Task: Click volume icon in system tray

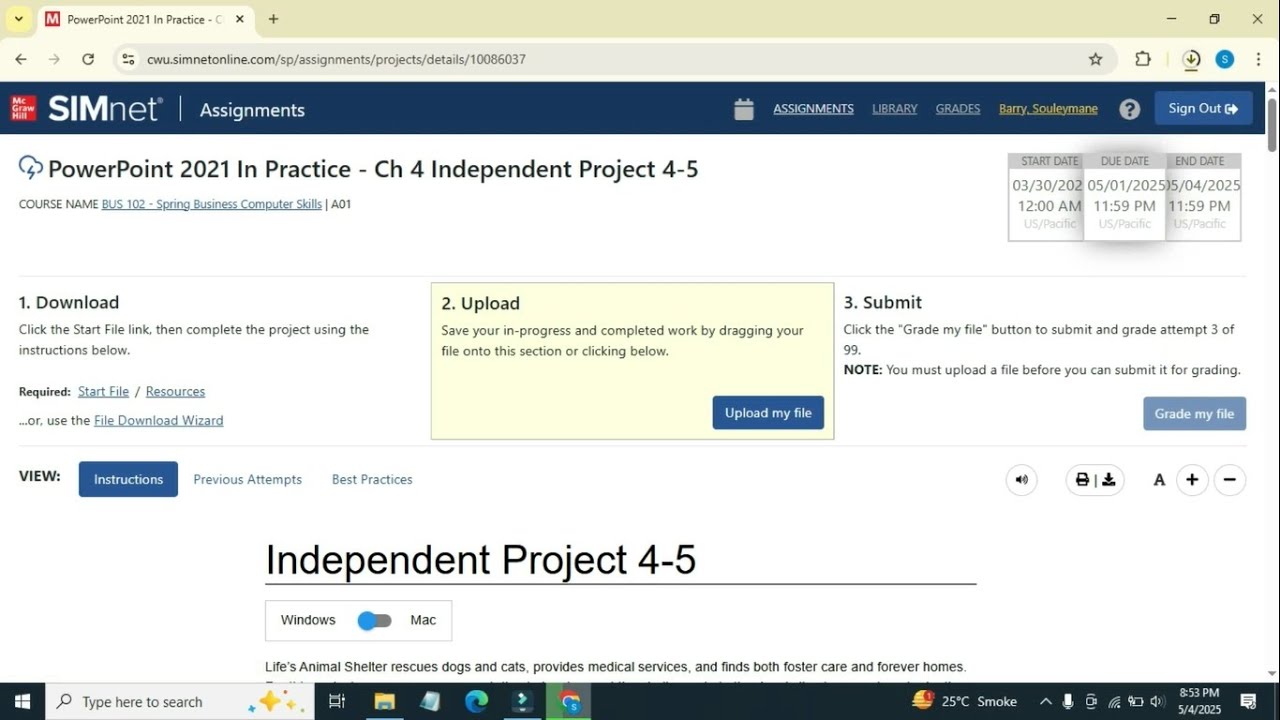Action: (x=1157, y=701)
